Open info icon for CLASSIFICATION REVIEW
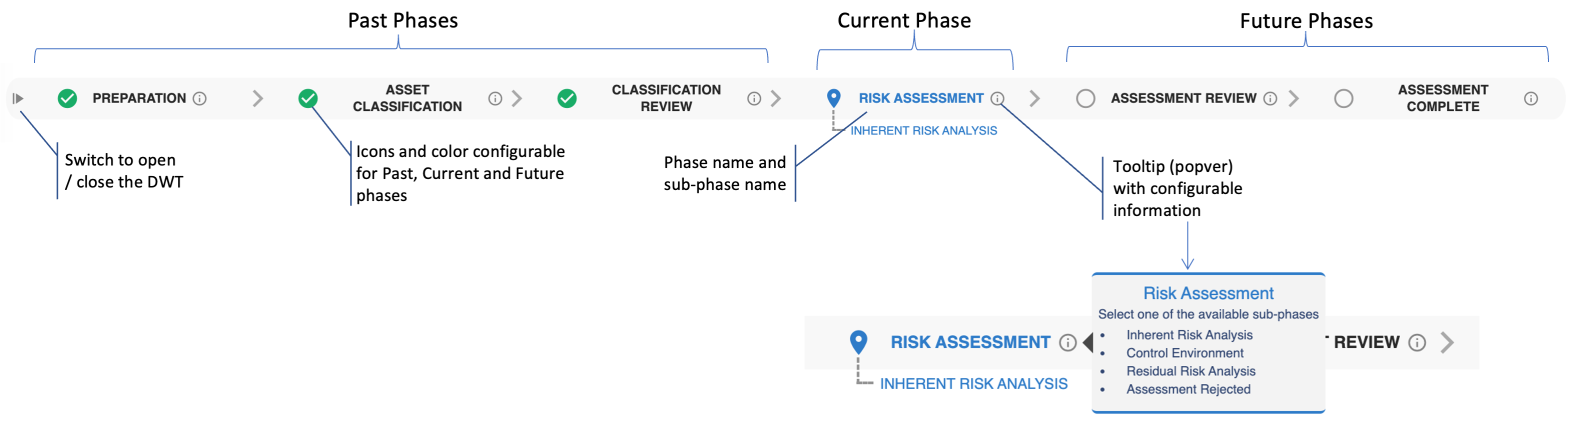1574x426 pixels. point(754,98)
